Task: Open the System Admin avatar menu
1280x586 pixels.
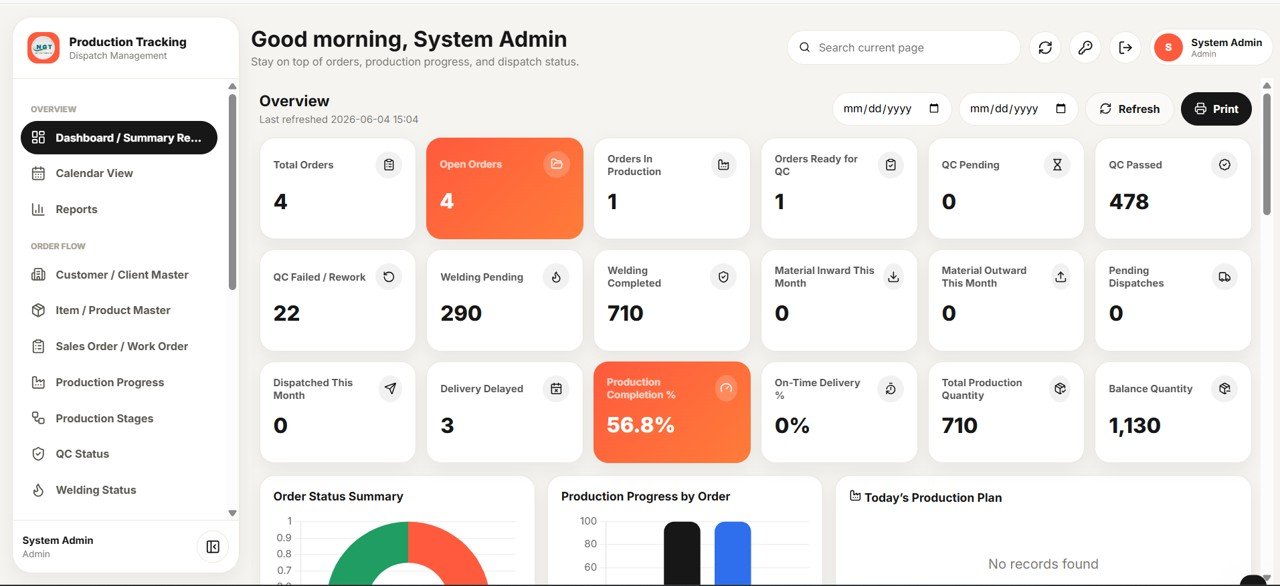Action: [1212, 47]
